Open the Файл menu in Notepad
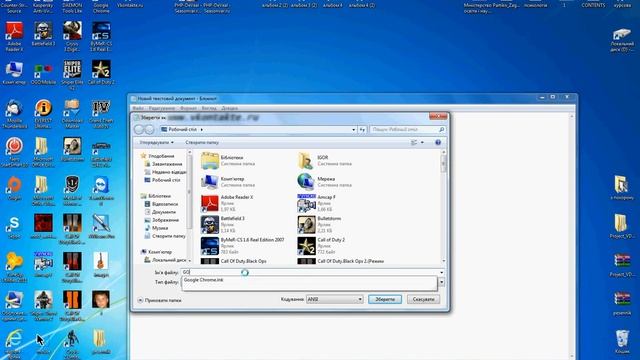The width and height of the screenshot is (640, 360). (x=138, y=108)
